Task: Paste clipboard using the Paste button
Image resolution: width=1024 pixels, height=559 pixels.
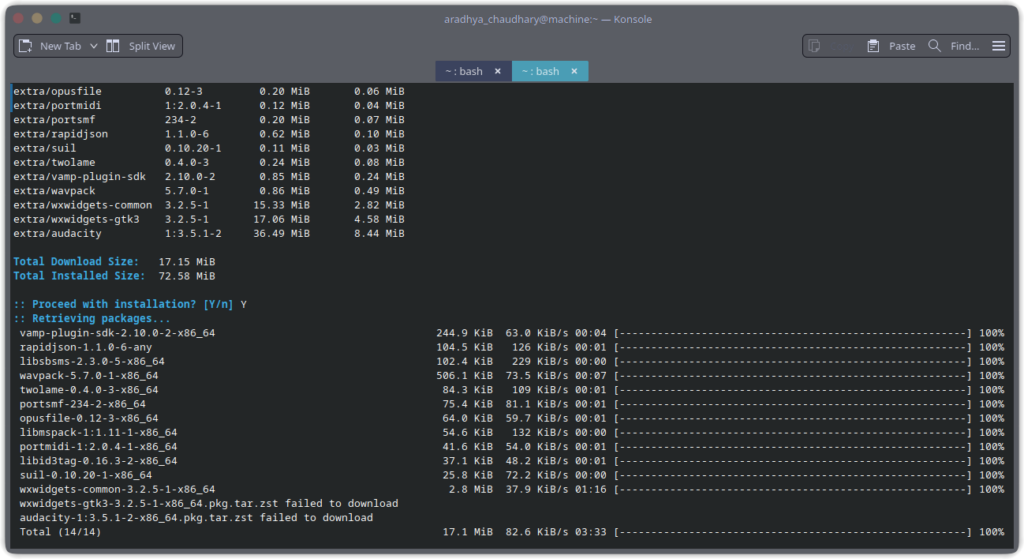Action: 891,46
